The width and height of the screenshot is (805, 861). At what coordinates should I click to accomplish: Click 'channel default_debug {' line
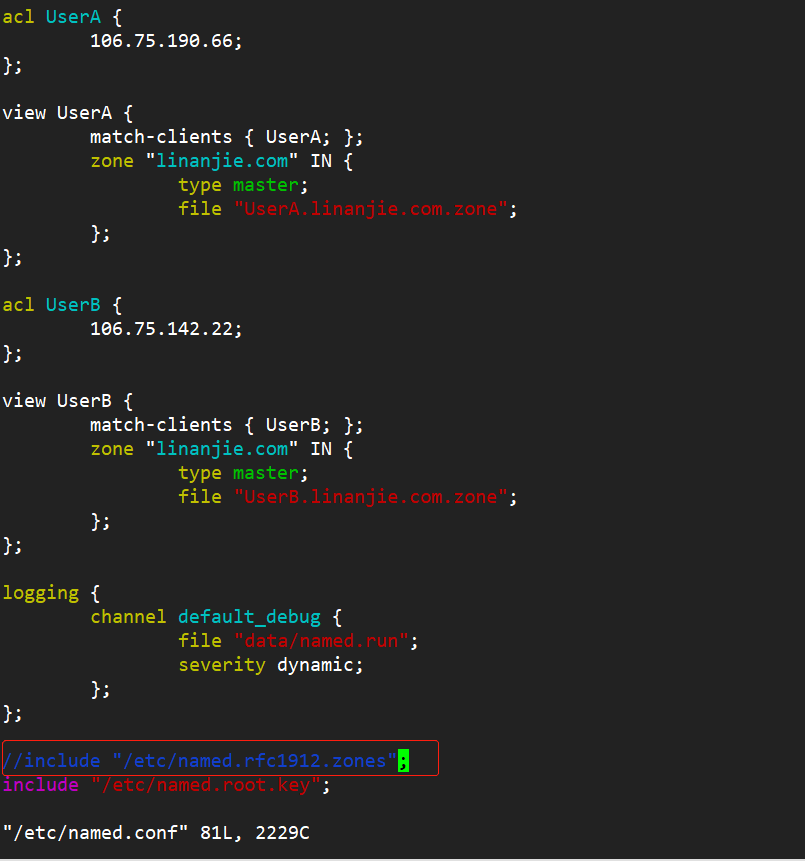(216, 617)
